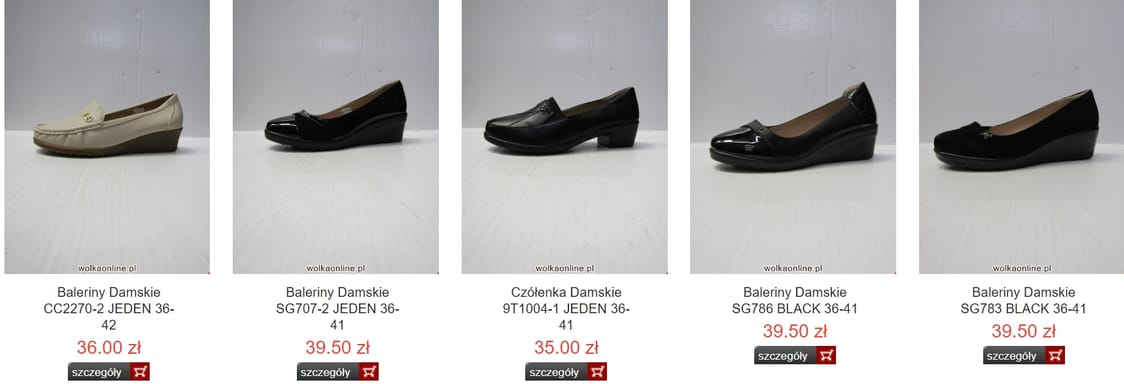This screenshot has width=1124, height=384.
Task: Open the beige loafer product image
Action: tap(108, 137)
